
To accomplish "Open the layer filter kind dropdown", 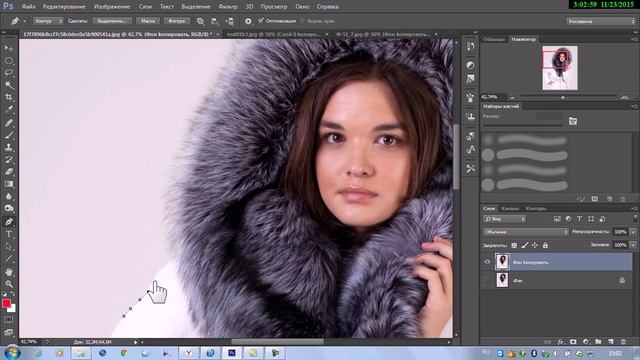I will (504, 219).
